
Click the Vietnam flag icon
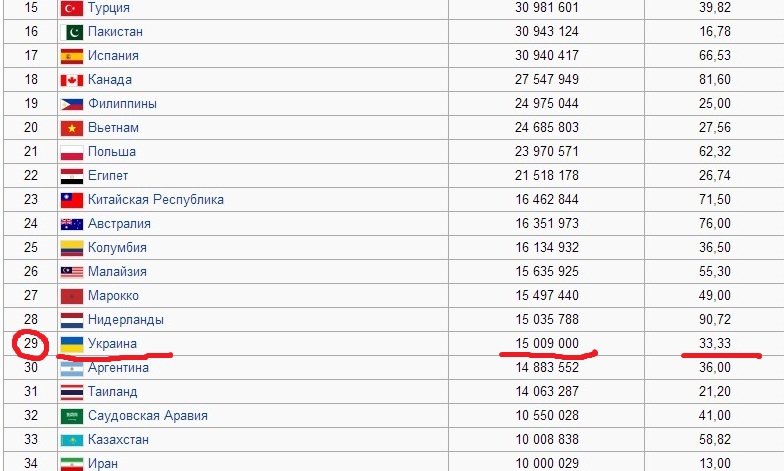[71, 128]
